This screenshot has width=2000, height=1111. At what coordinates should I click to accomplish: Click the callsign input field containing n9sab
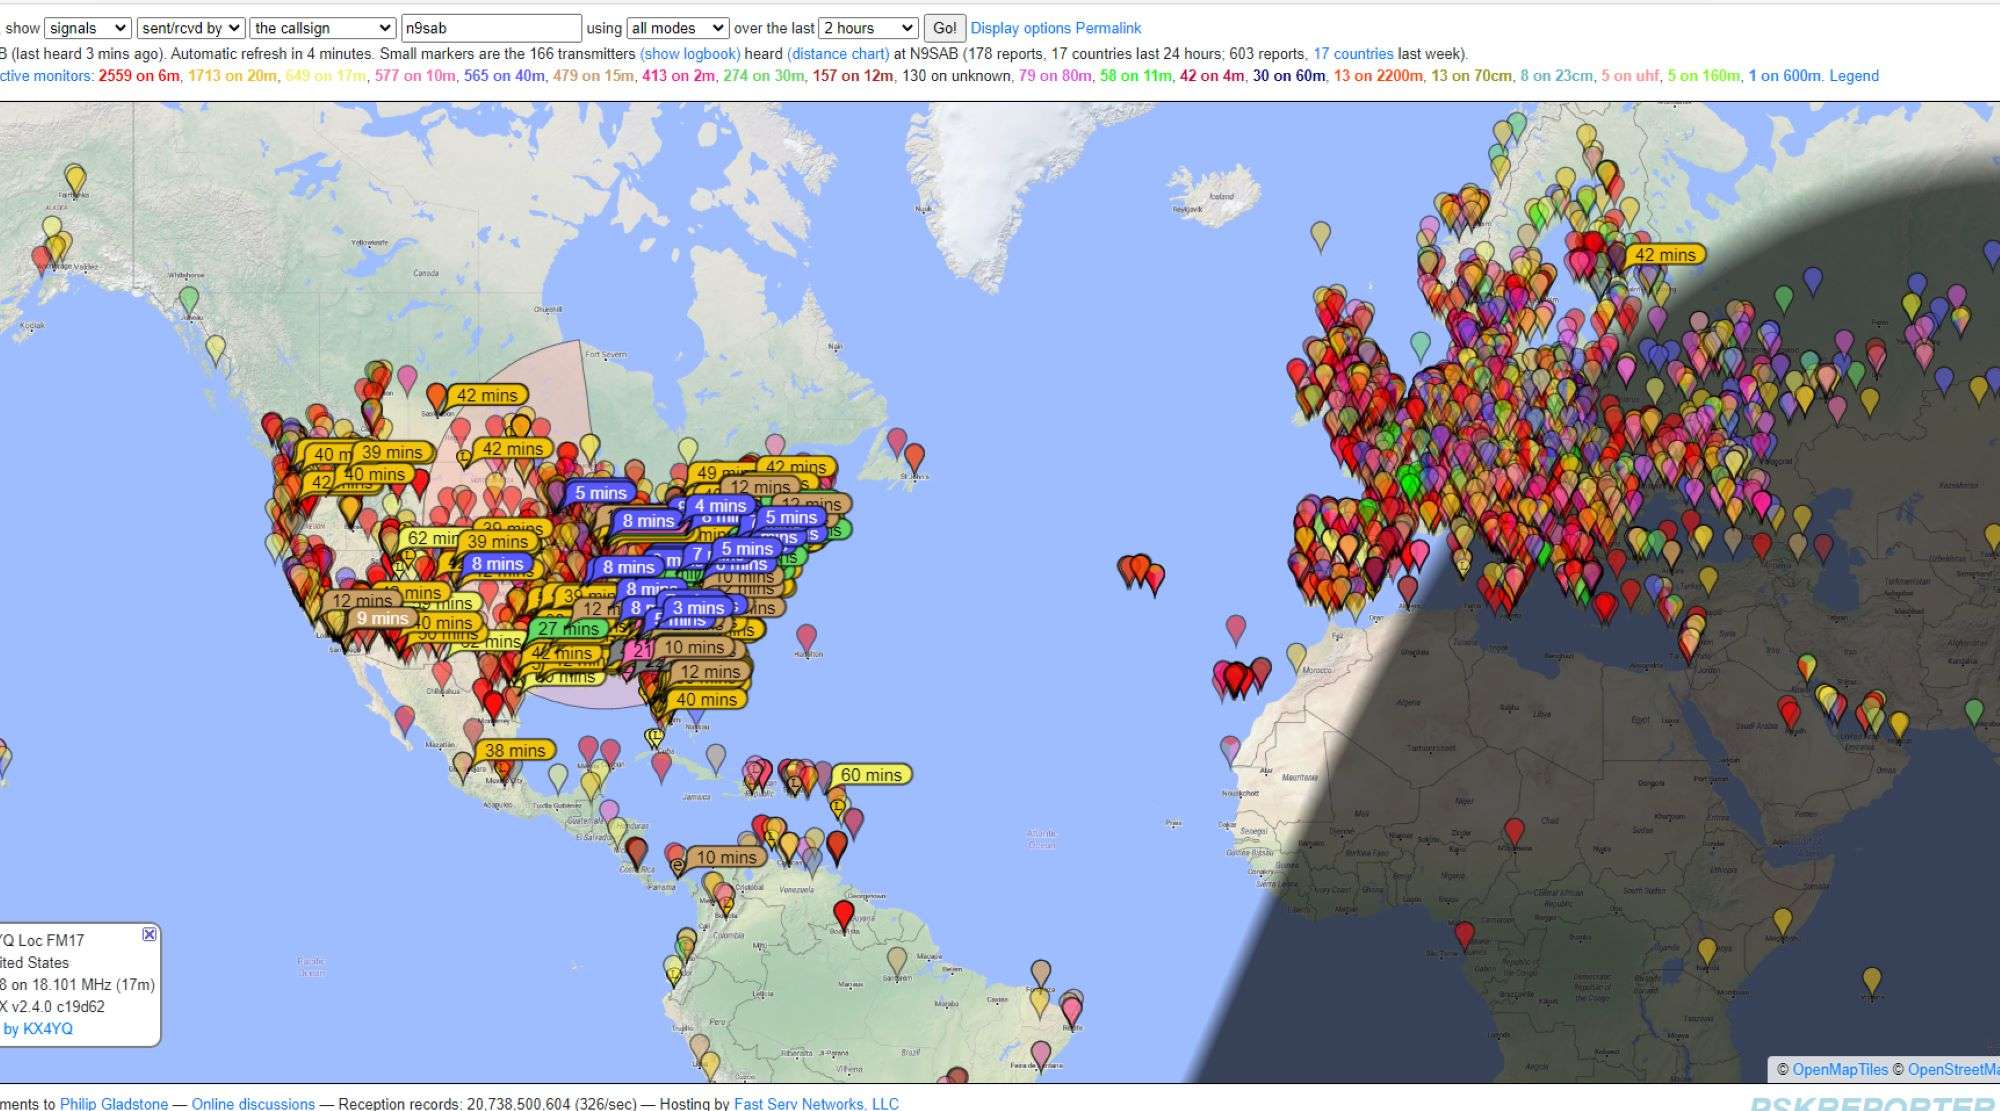(491, 28)
